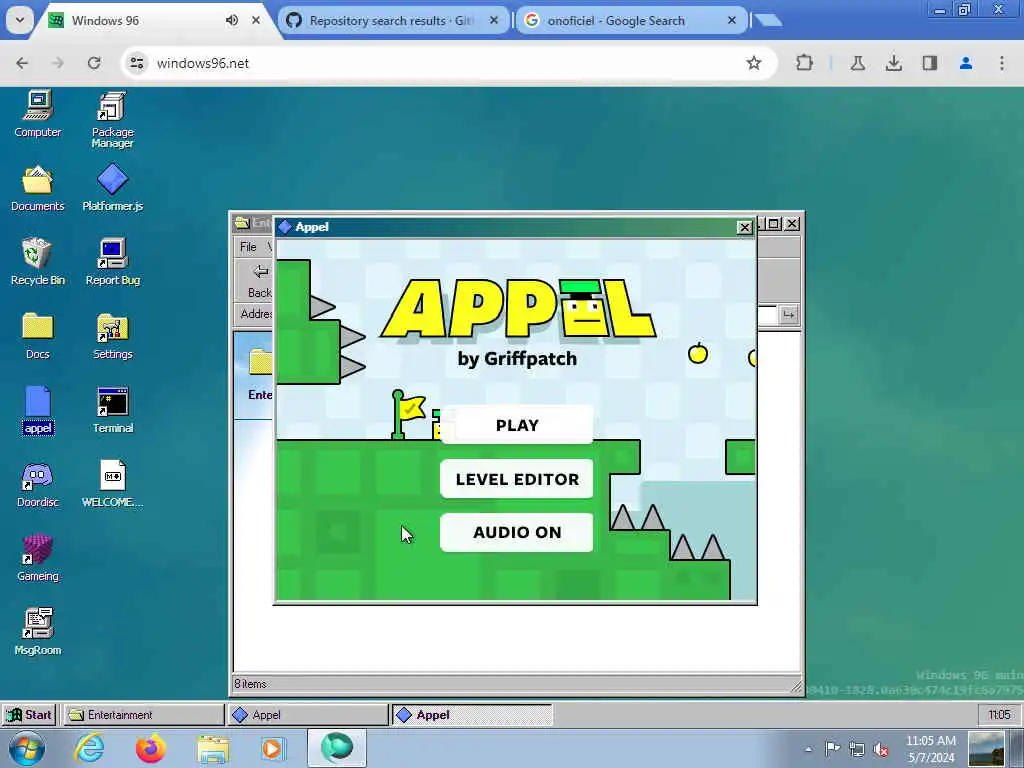Select the appel file on desktop

tap(37, 410)
